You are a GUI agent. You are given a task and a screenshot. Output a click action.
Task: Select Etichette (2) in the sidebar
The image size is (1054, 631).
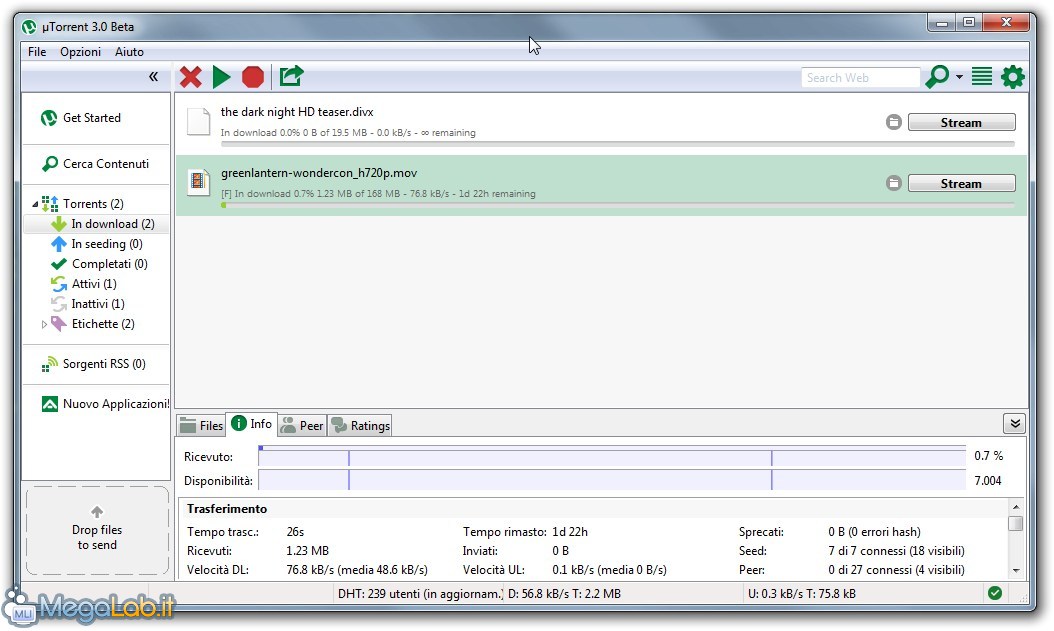(103, 324)
